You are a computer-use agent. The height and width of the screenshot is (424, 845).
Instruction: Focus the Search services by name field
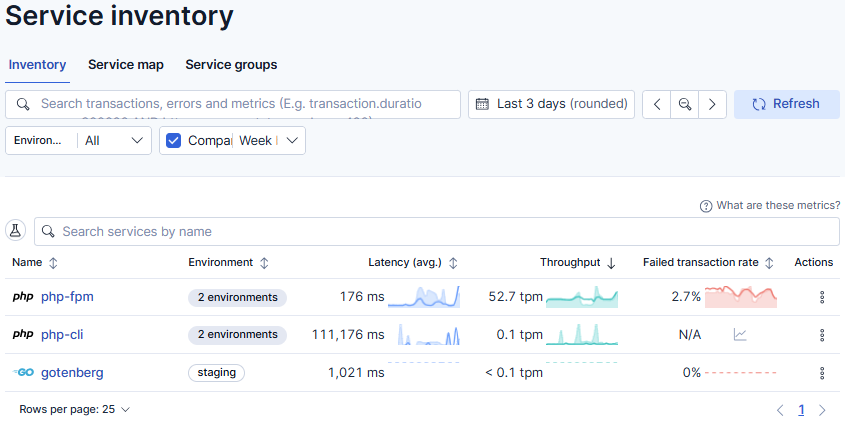(x=437, y=232)
